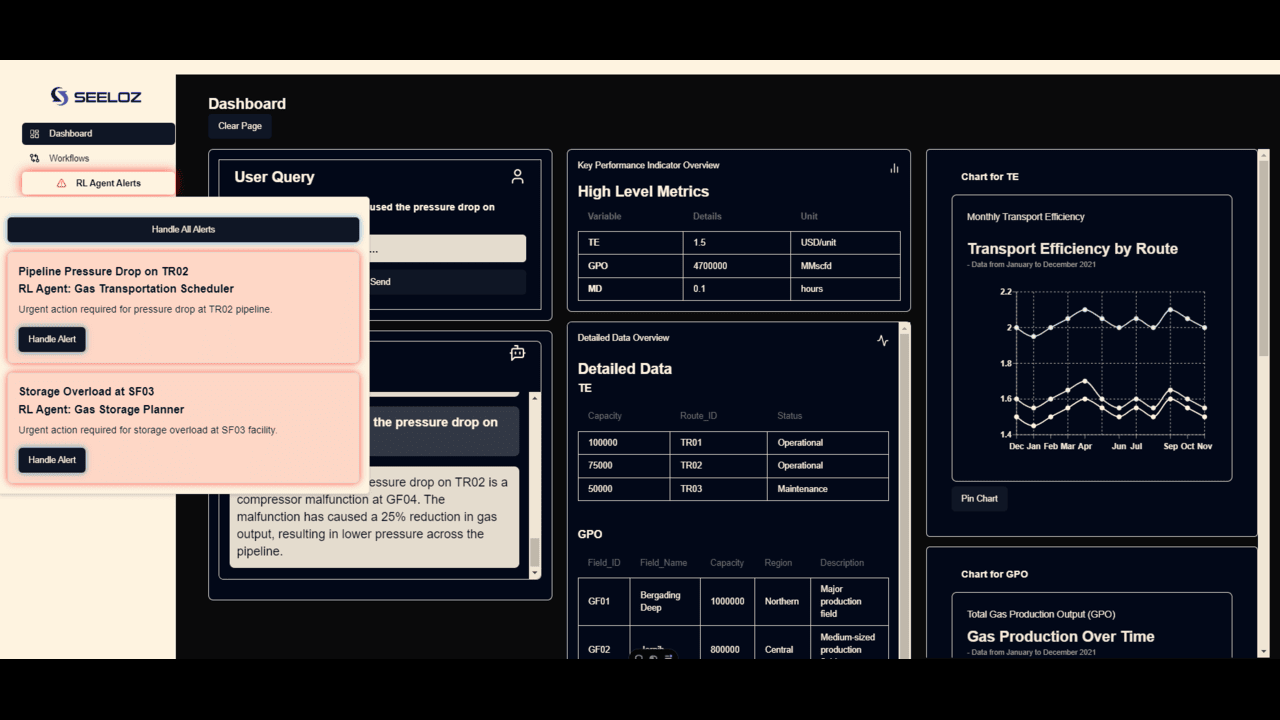Click the activity pulse icon in Detailed Data Overview

[882, 340]
